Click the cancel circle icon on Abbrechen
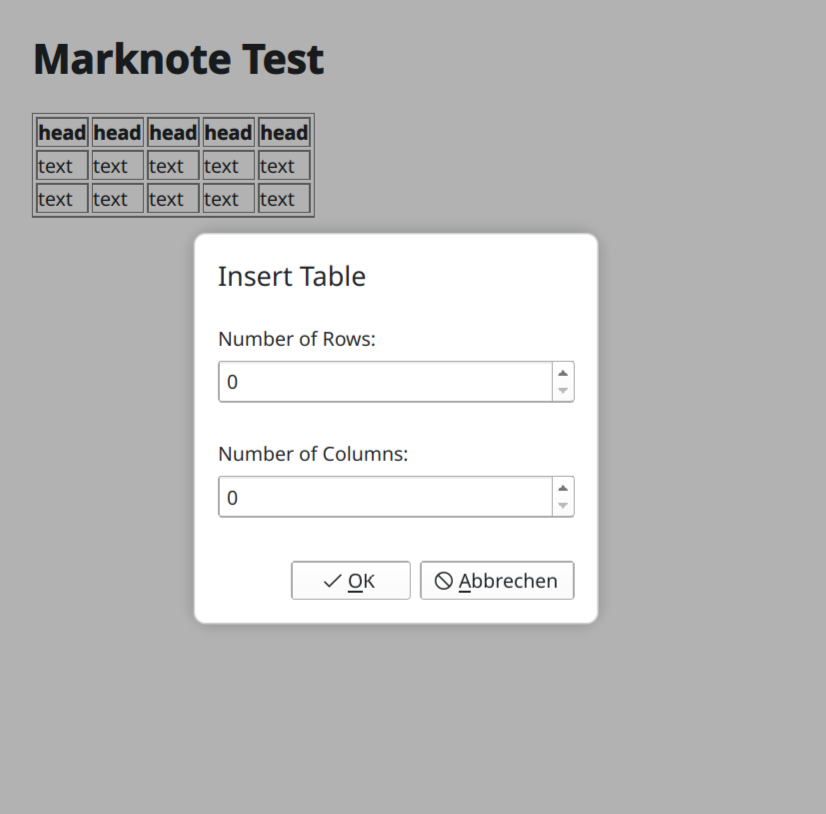 (x=444, y=581)
